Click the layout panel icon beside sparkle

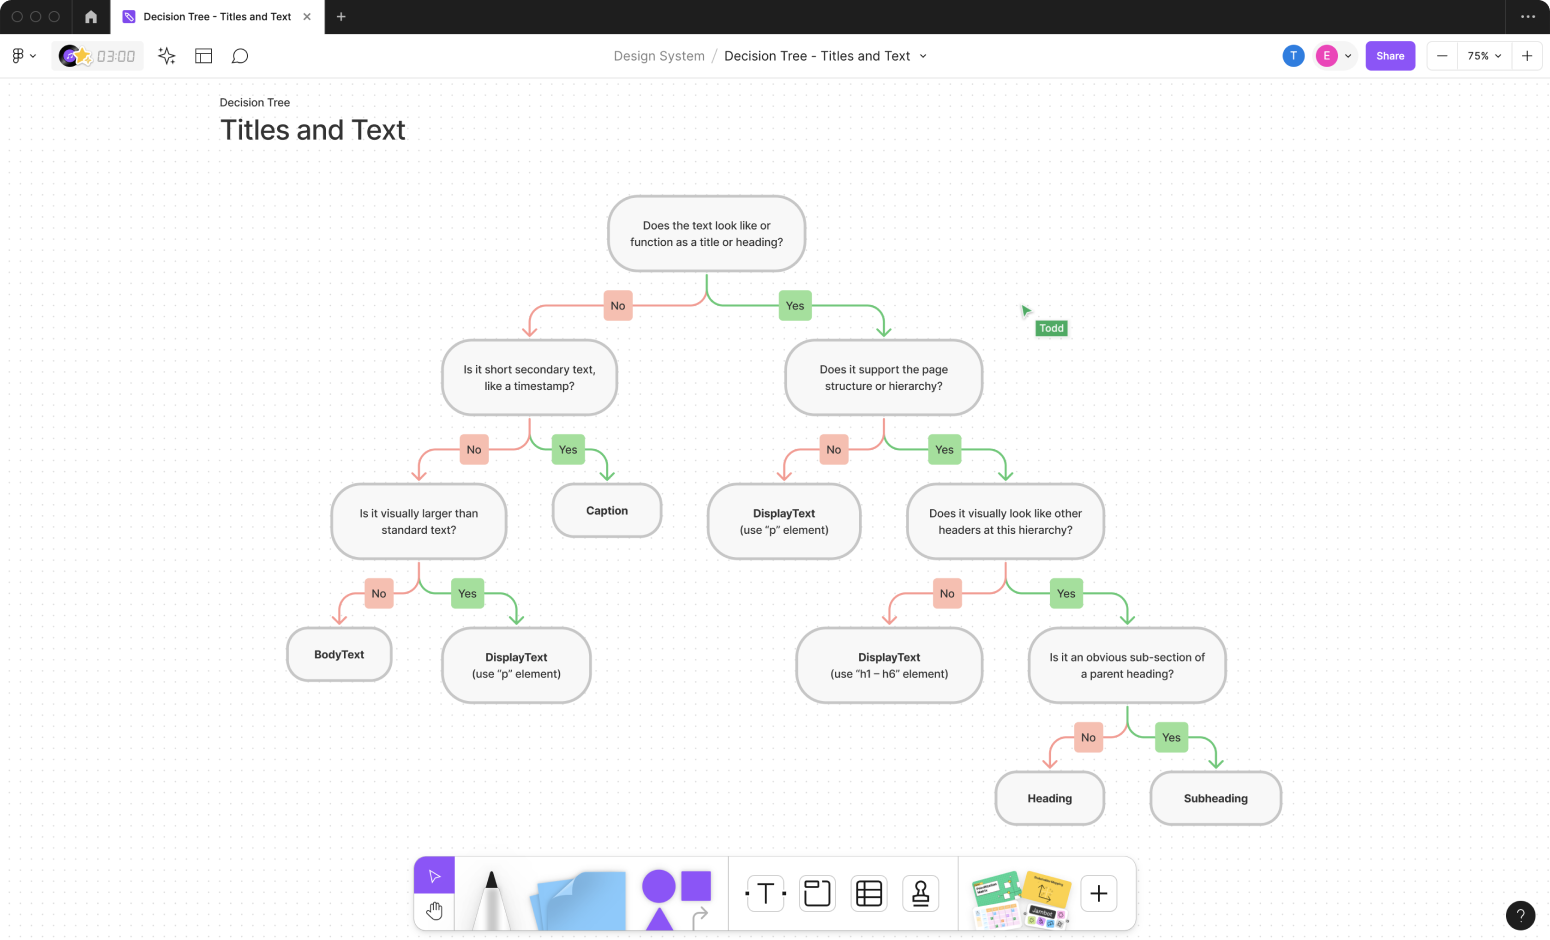[x=204, y=56]
